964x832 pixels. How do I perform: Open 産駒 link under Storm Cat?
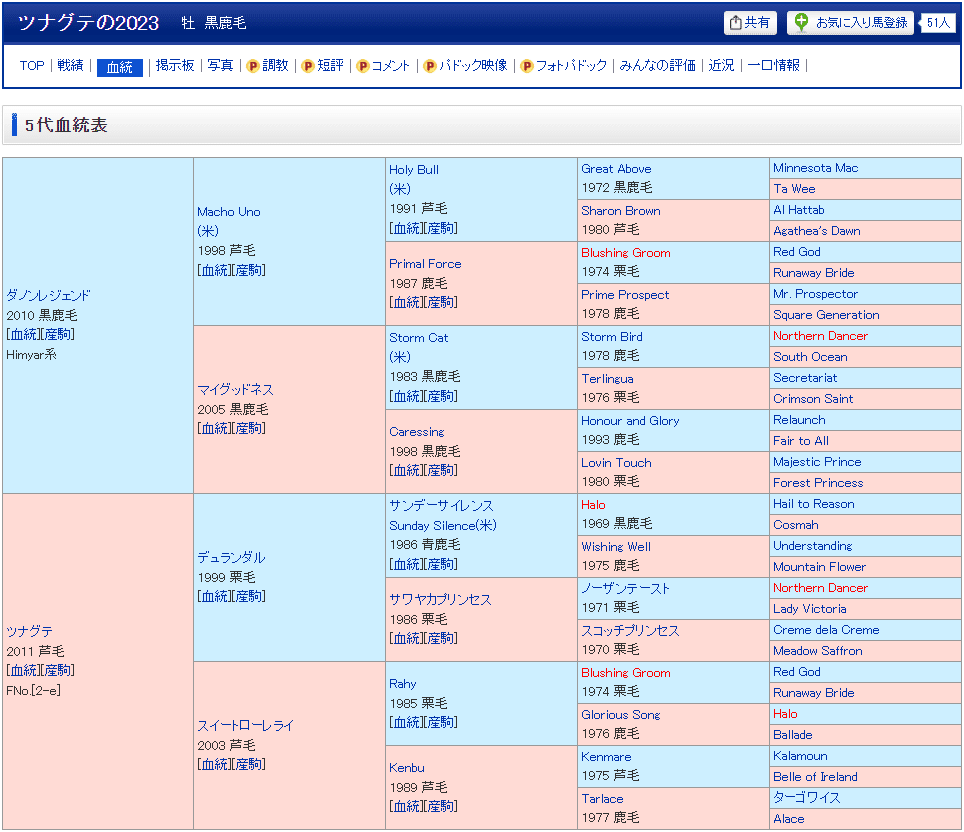click(440, 397)
